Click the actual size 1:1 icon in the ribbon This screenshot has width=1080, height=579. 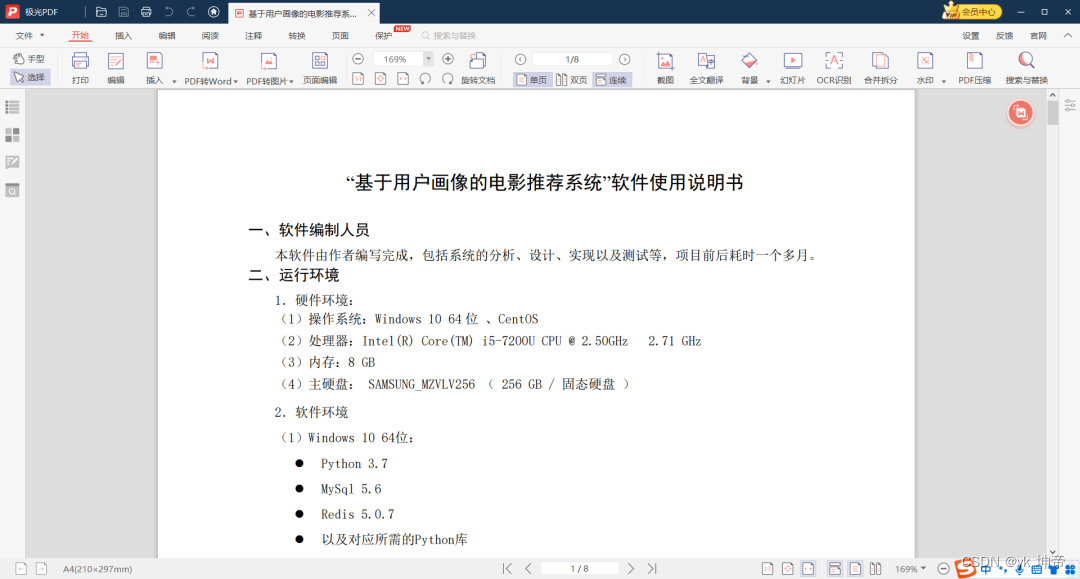[358, 79]
